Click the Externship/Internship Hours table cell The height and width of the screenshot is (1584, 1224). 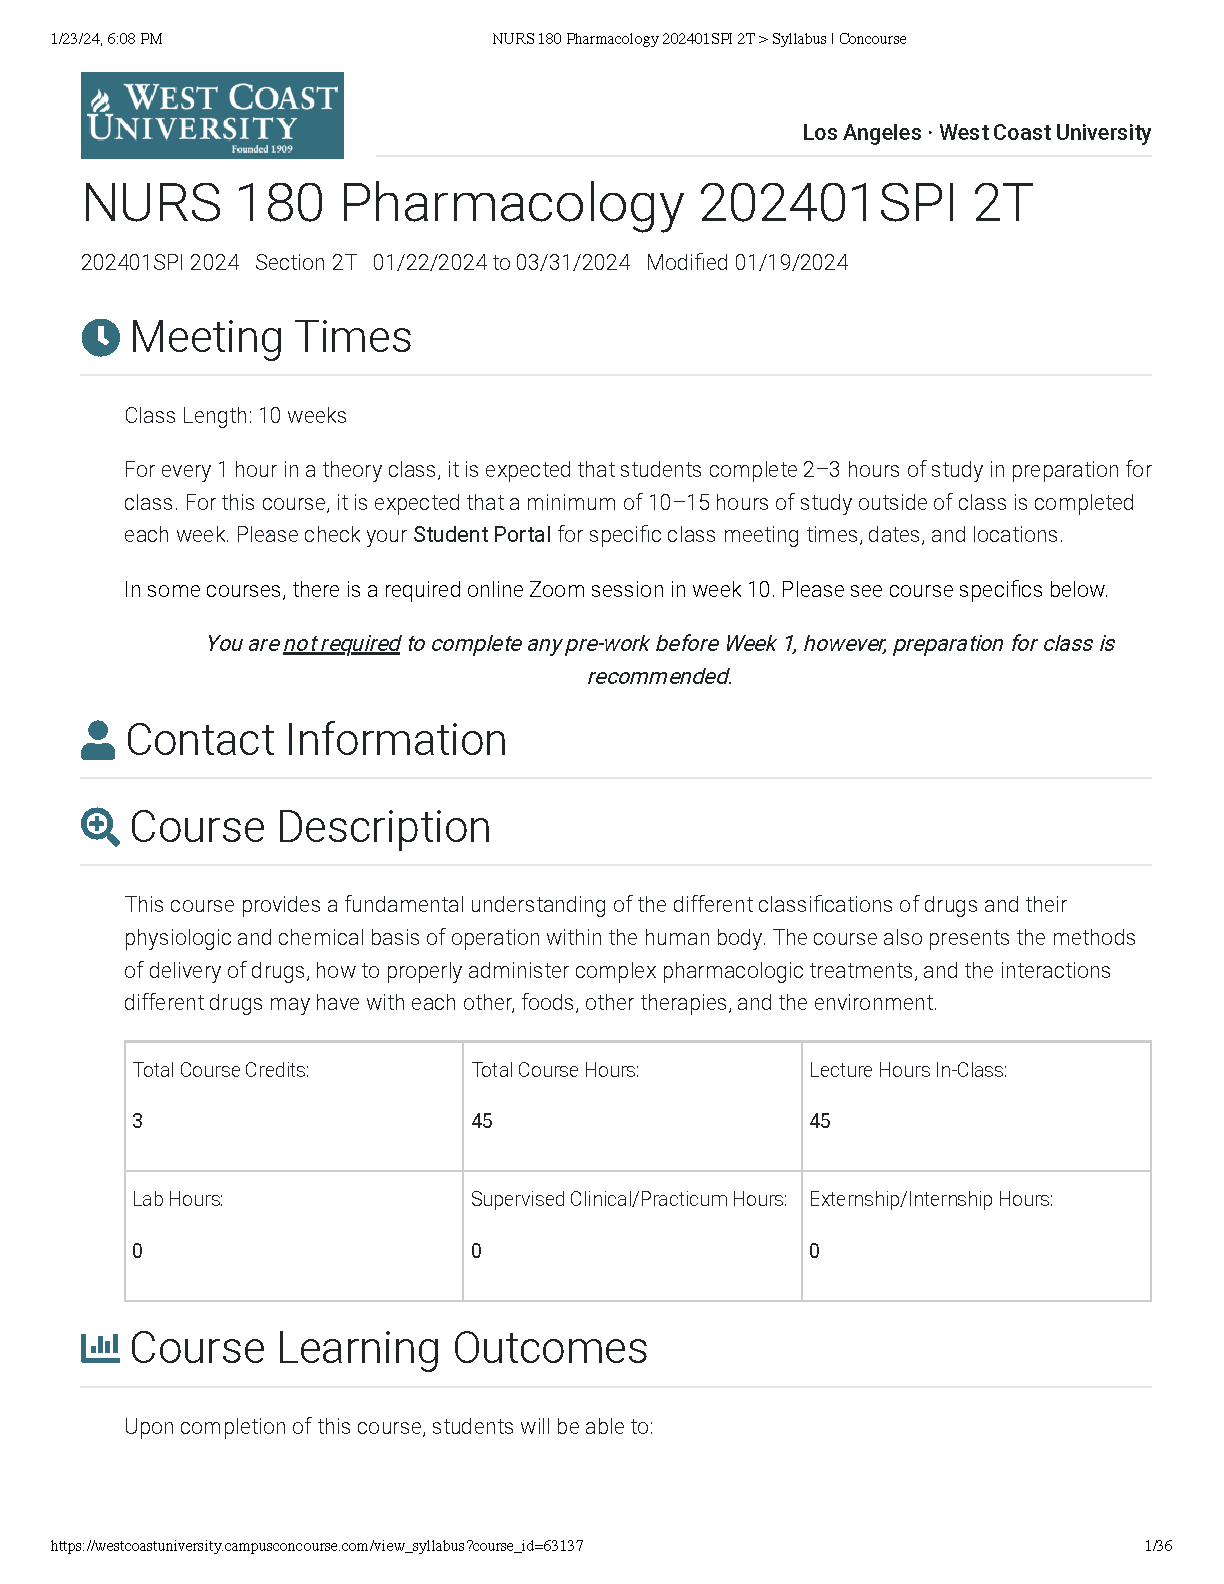(975, 1236)
